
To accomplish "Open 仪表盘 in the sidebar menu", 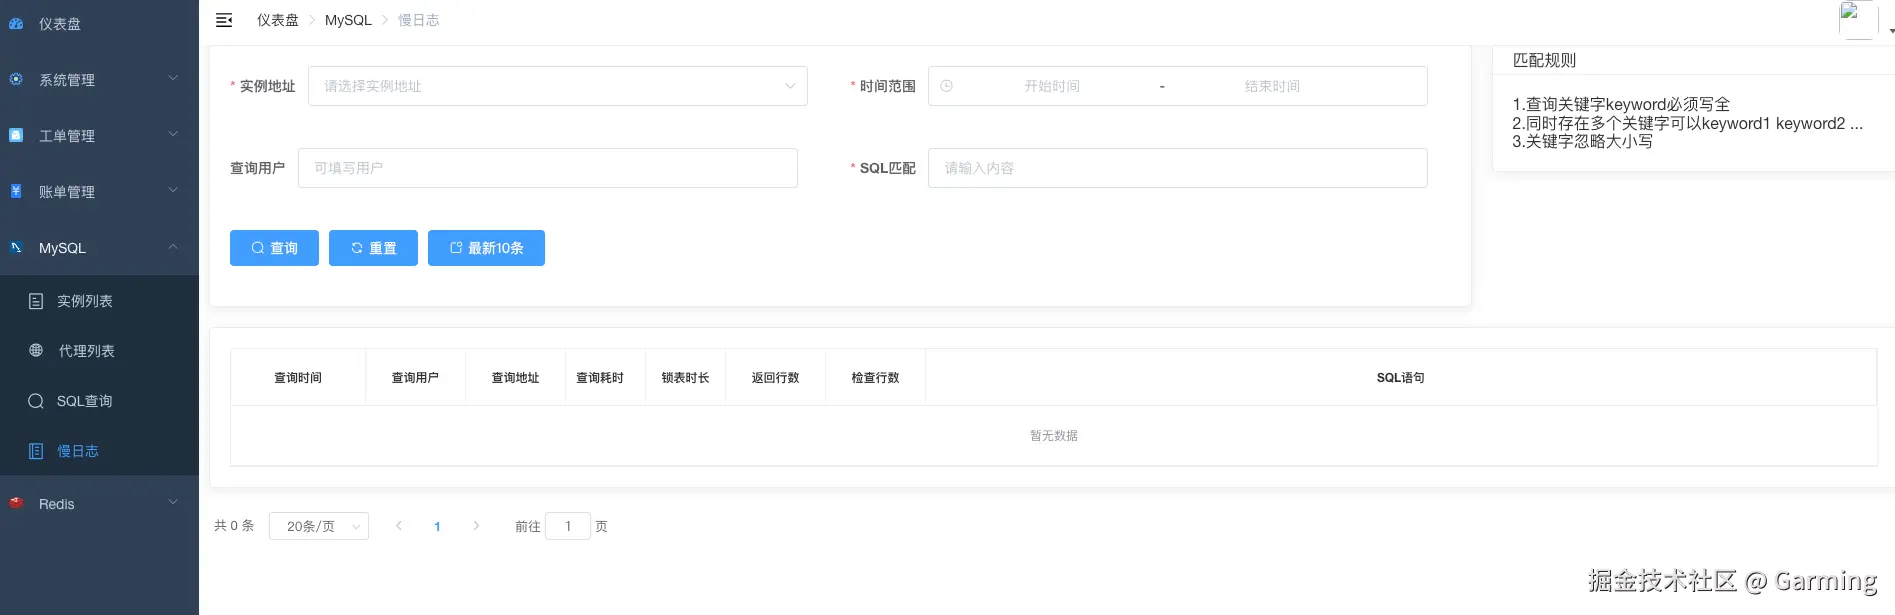I will coord(99,24).
